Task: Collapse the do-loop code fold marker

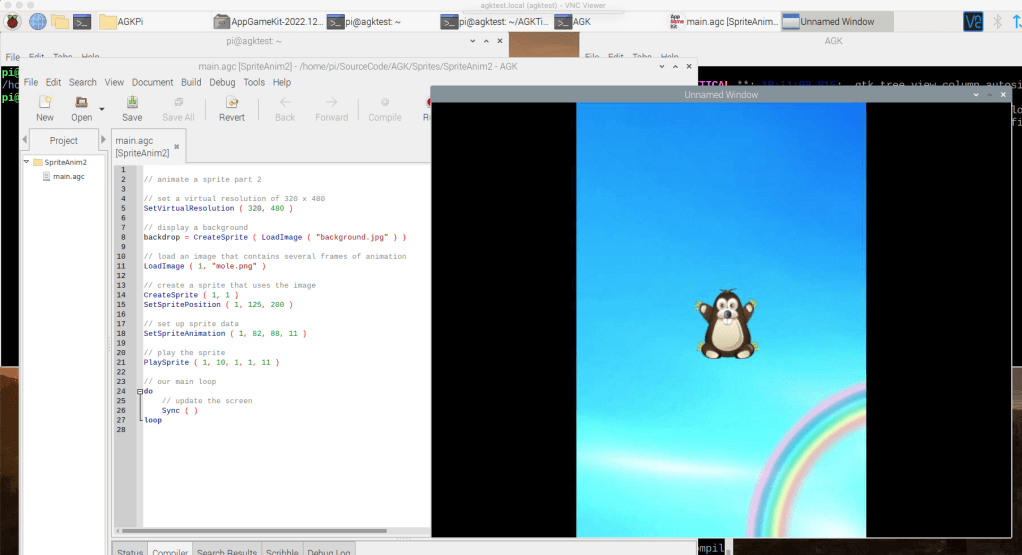Action: [x=139, y=391]
